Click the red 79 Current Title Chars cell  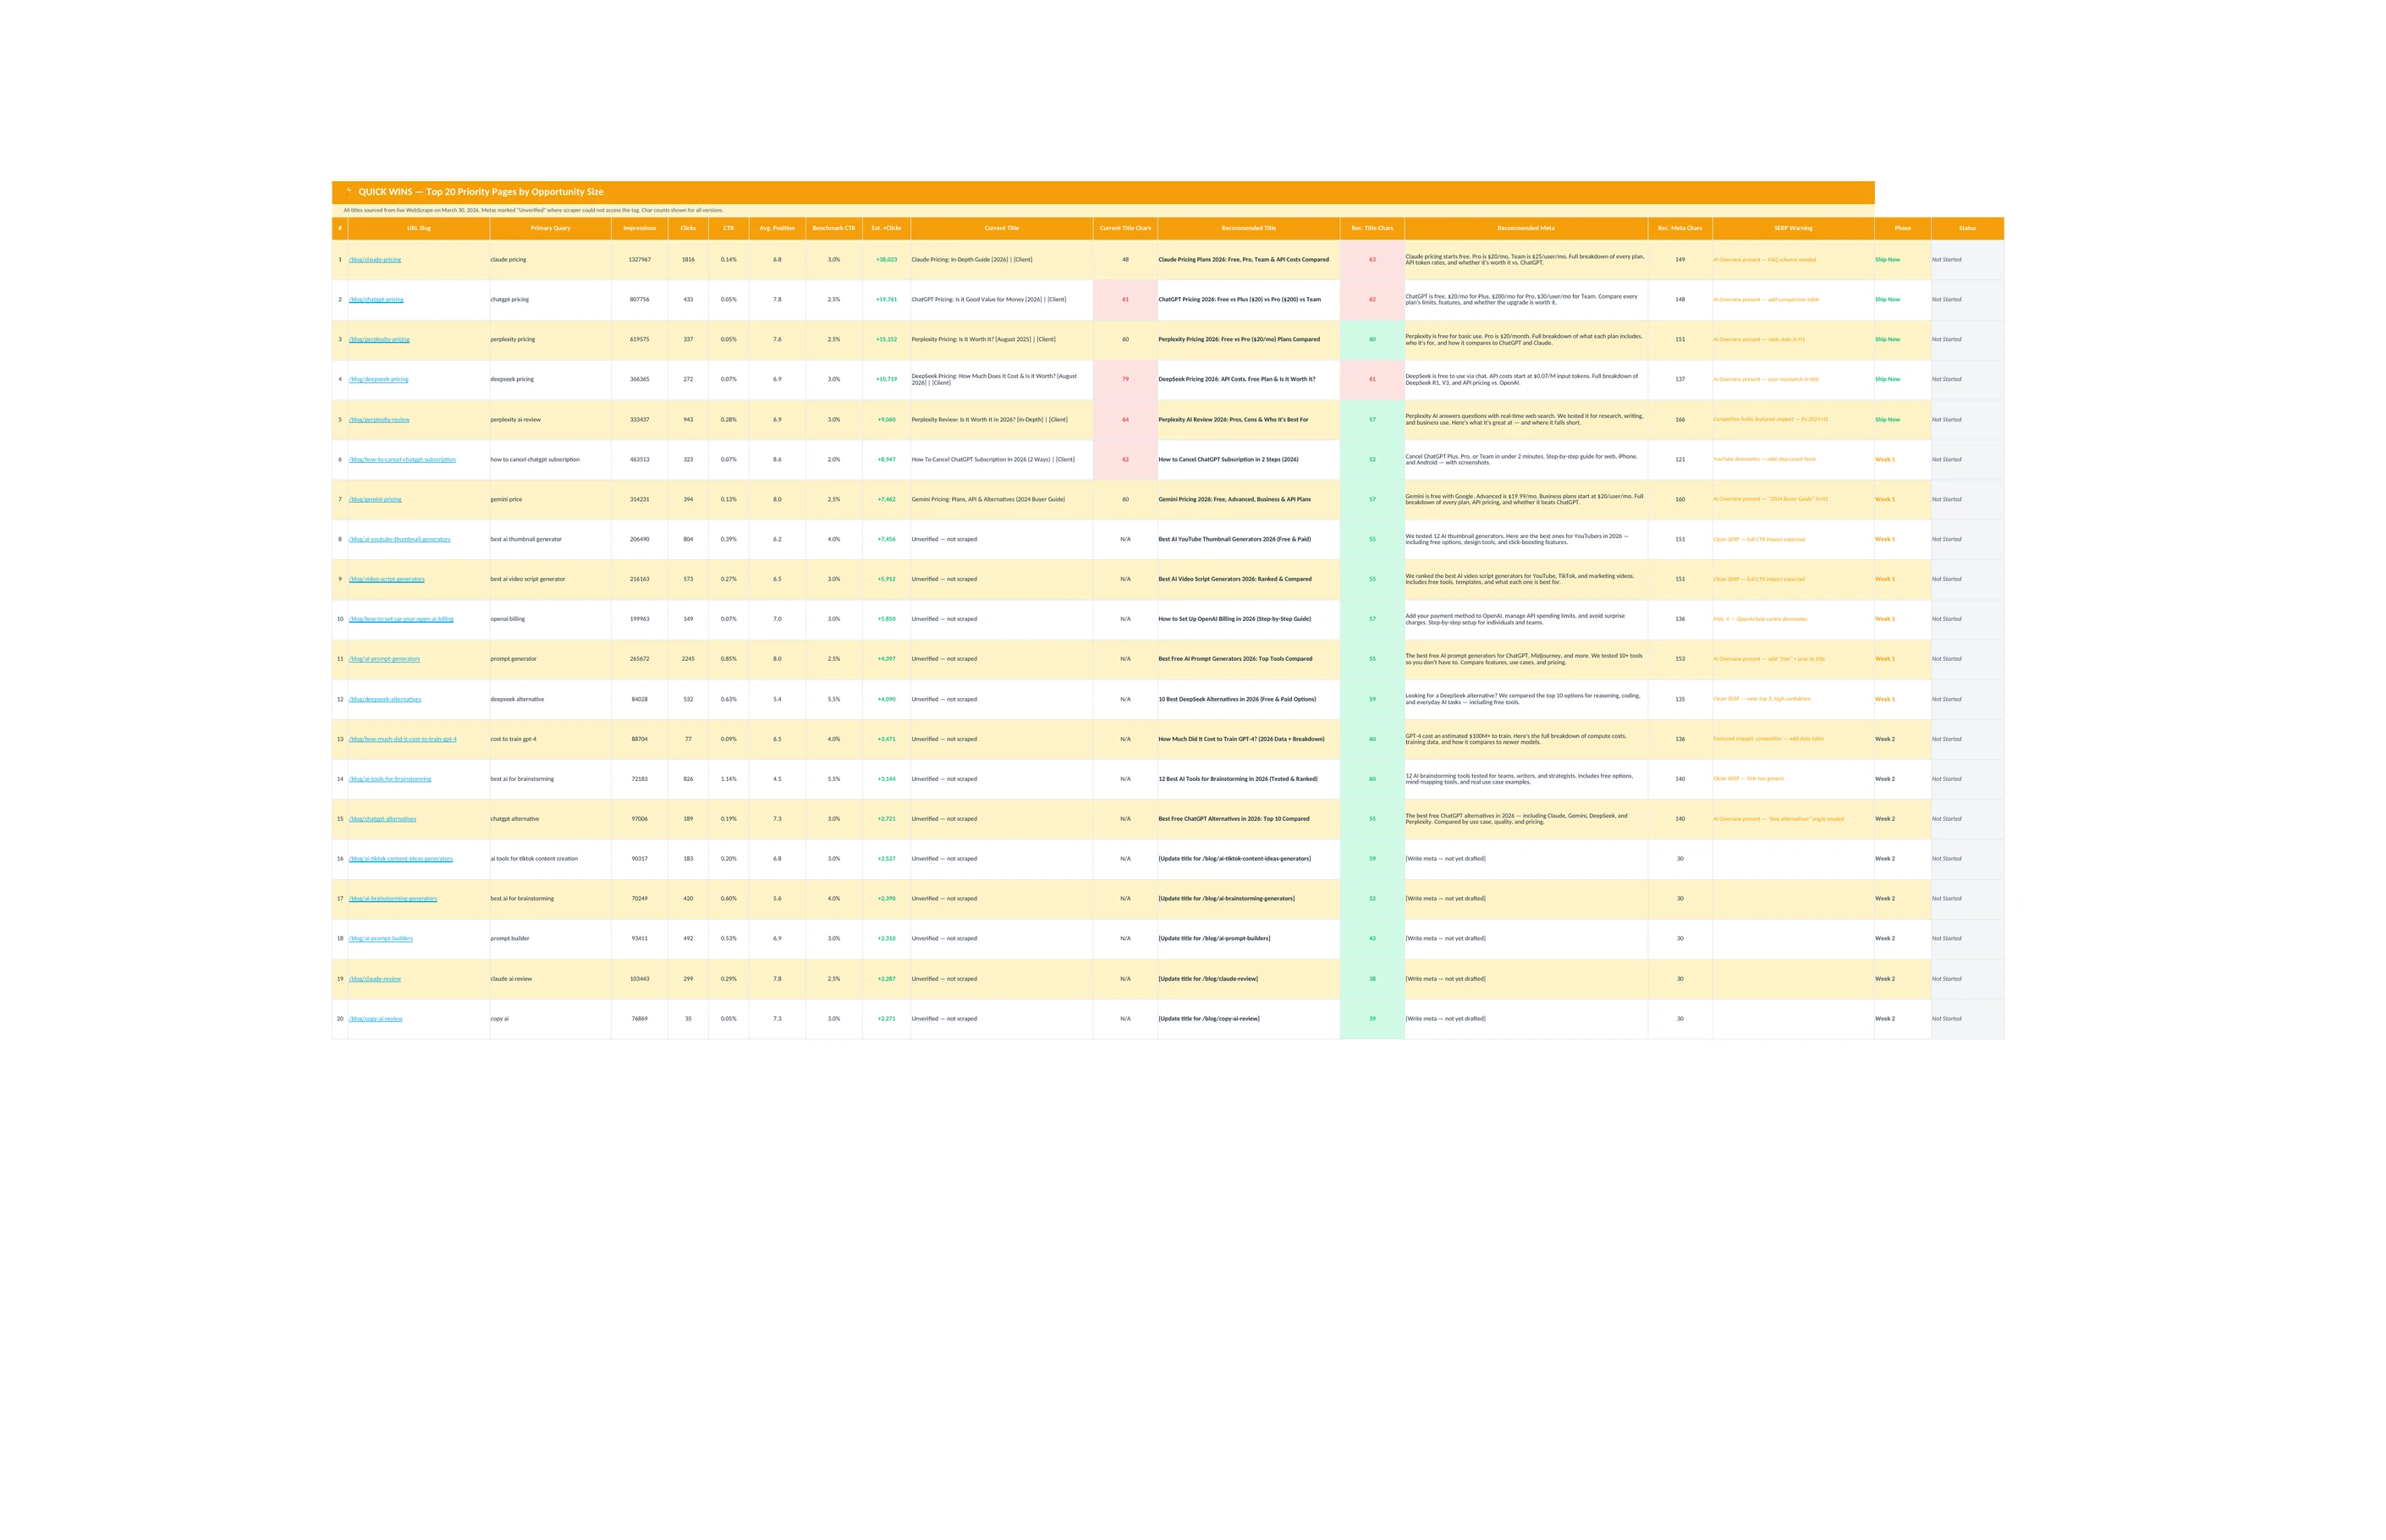(x=1125, y=380)
